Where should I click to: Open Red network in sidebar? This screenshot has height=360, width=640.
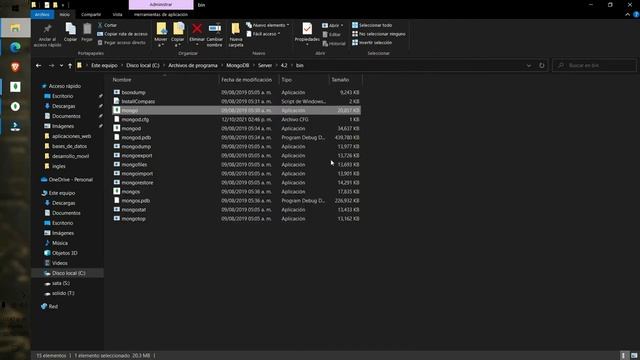pyautogui.click(x=53, y=307)
